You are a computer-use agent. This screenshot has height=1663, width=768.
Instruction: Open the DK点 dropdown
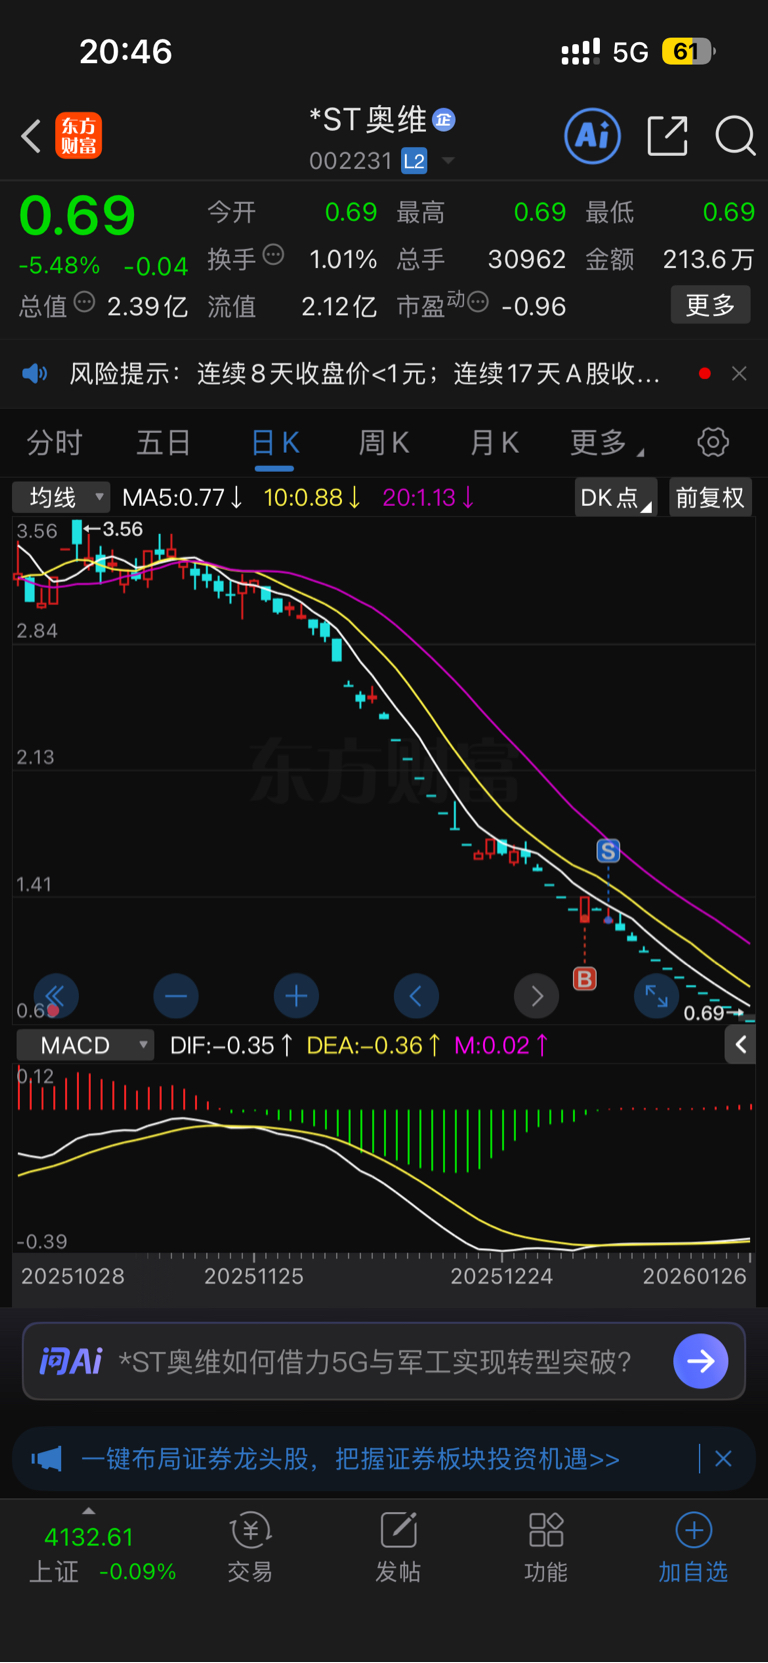tap(615, 498)
